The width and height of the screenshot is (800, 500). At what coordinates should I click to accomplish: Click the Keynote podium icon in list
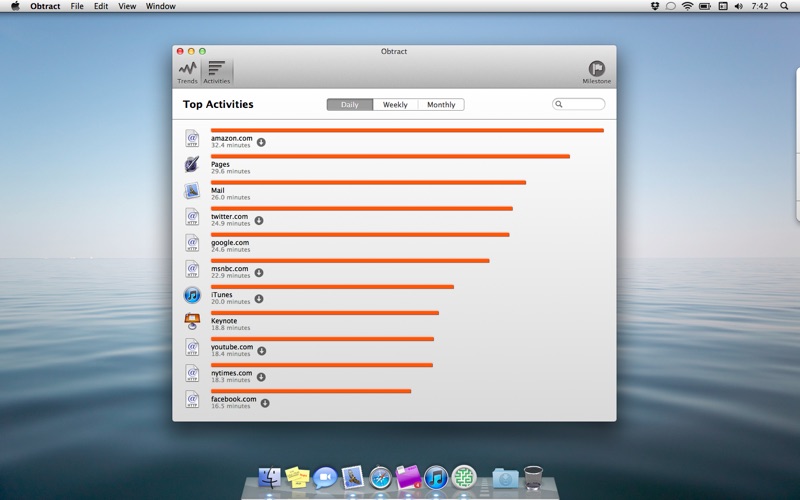(192, 321)
